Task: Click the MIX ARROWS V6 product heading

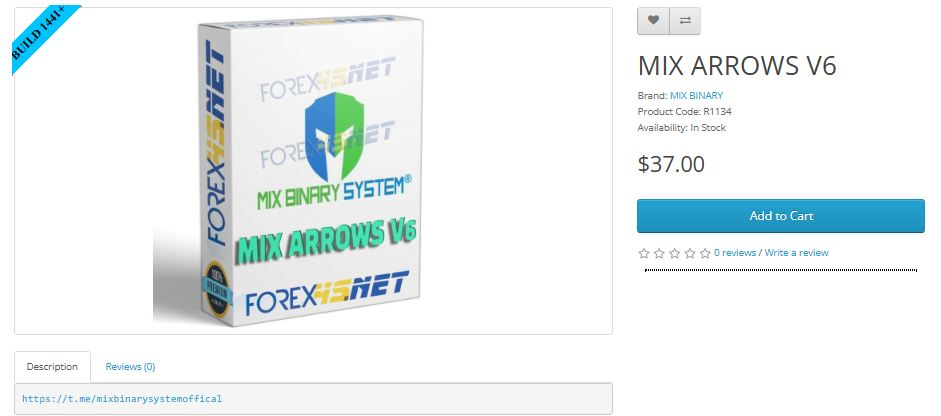Action: coord(737,65)
